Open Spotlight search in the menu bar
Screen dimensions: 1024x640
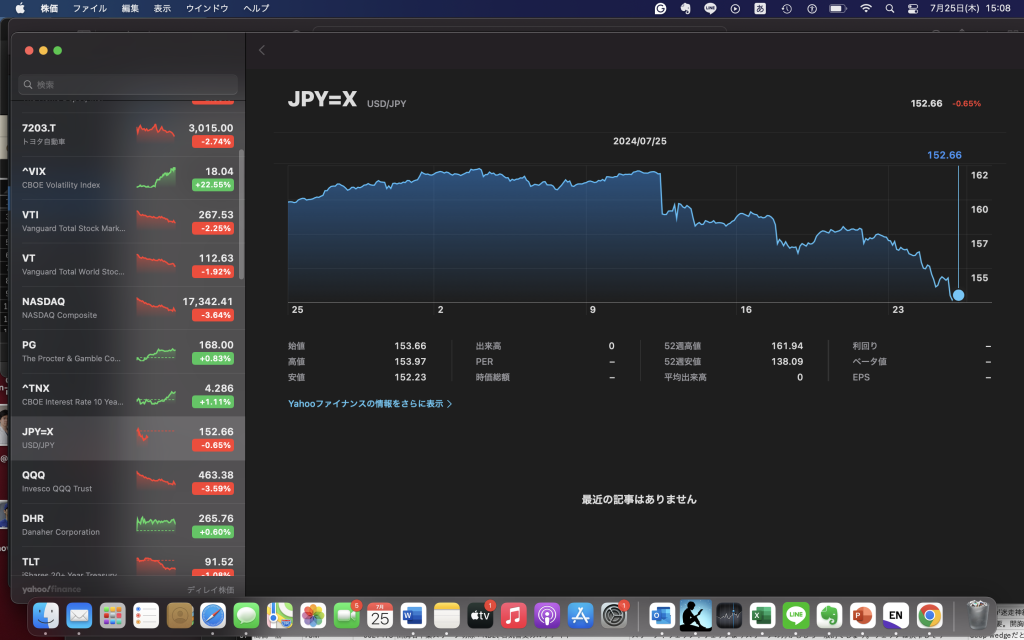889,8
